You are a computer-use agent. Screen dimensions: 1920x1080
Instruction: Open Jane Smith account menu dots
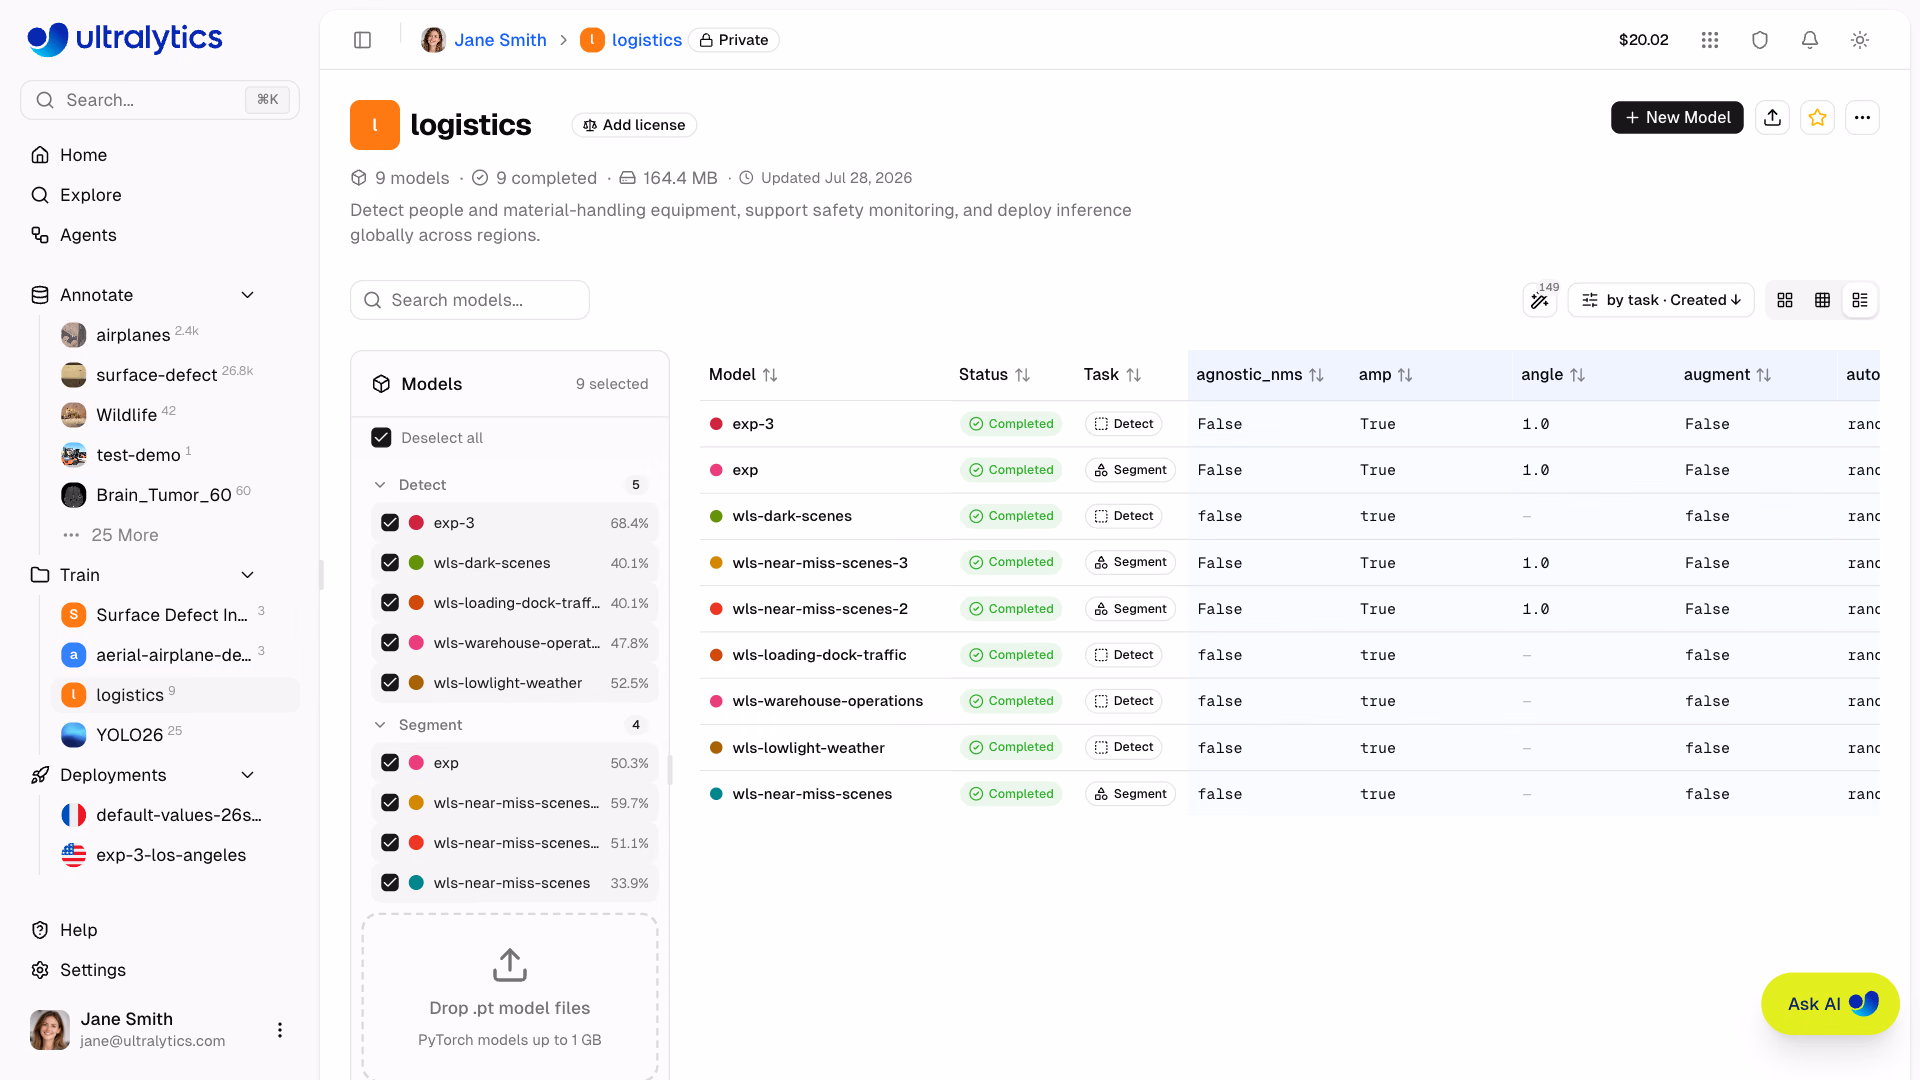click(x=280, y=1030)
